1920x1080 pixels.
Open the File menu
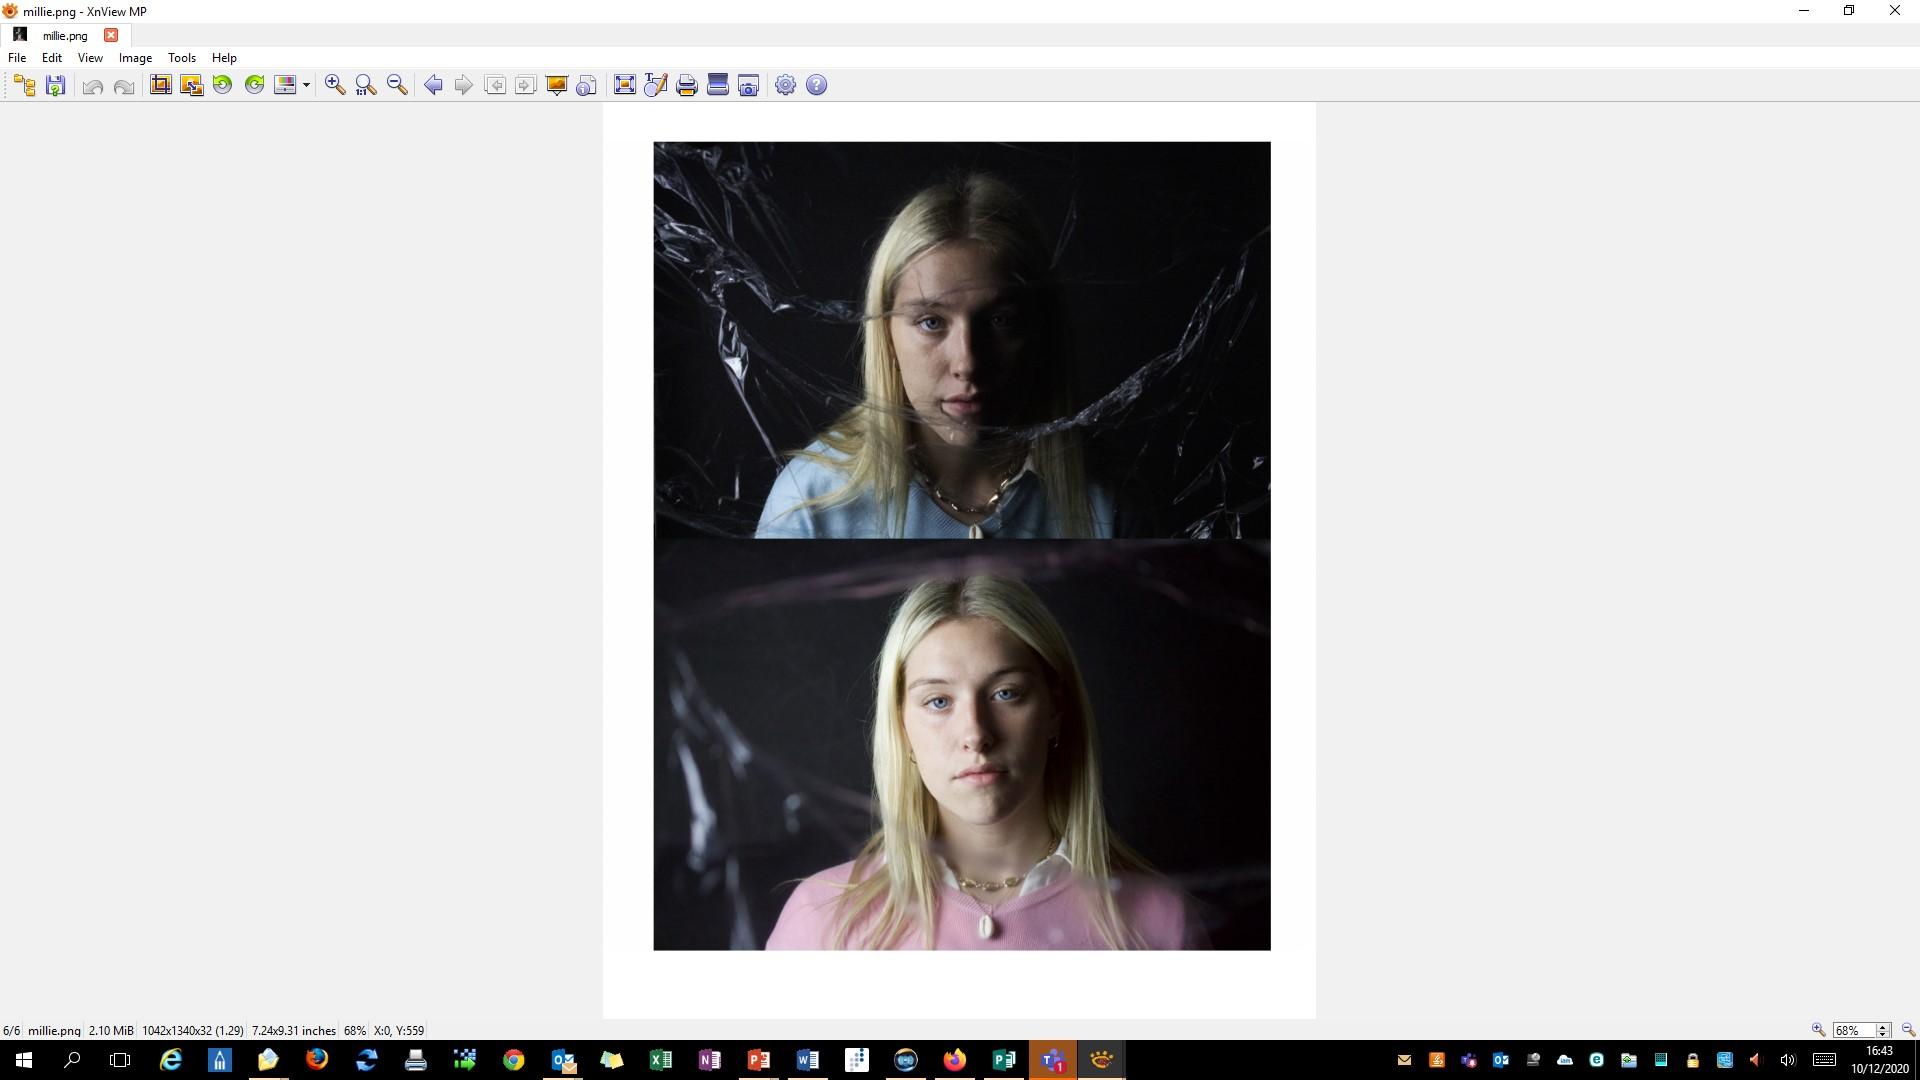17,58
